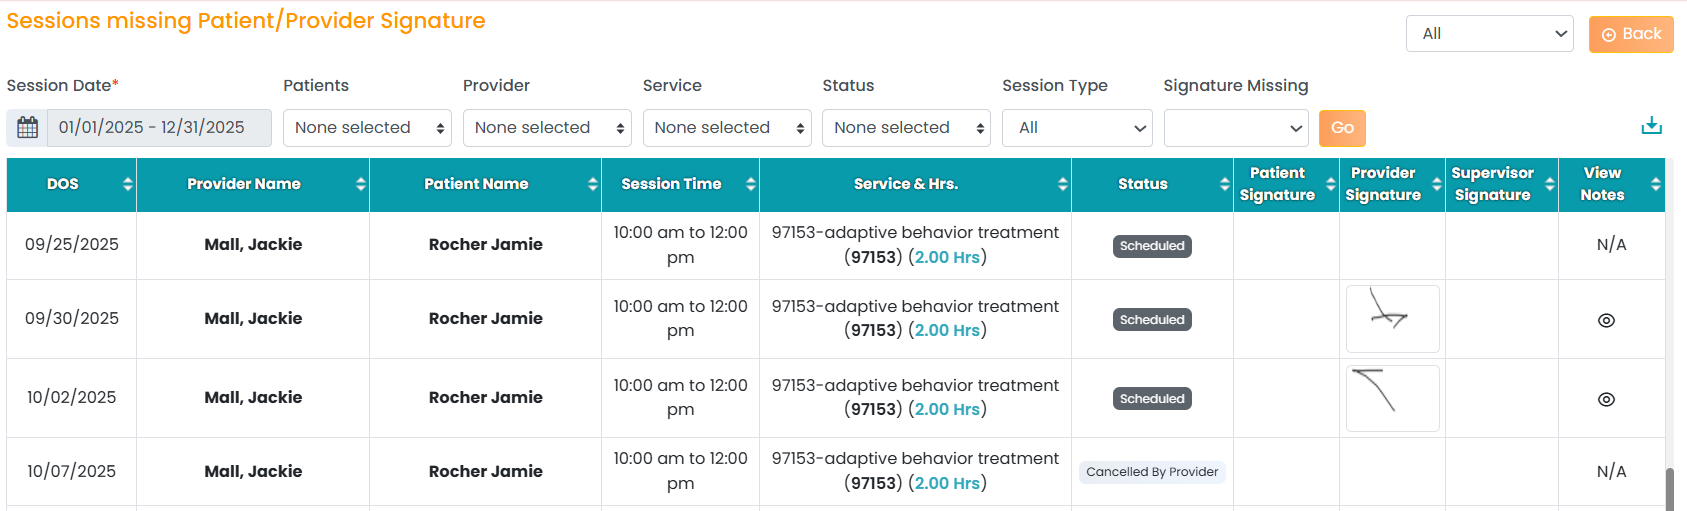Click the Session Date range input field

click(x=159, y=128)
